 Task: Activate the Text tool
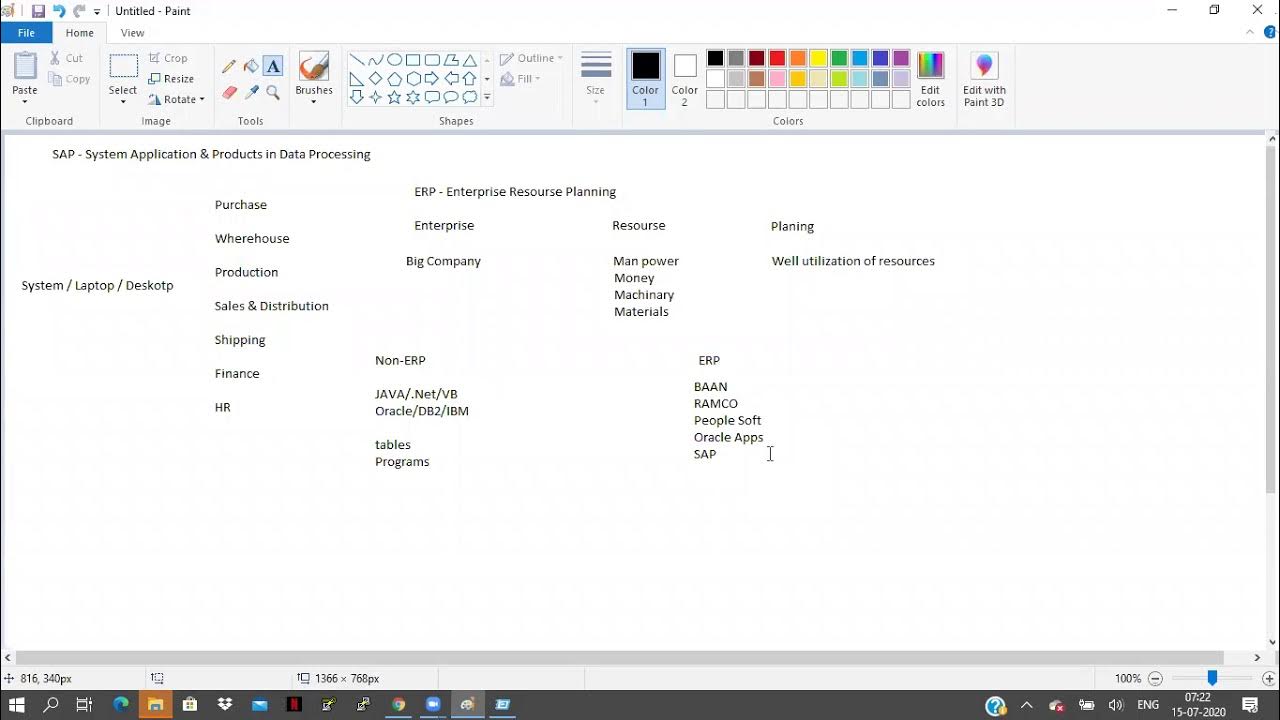tap(273, 67)
